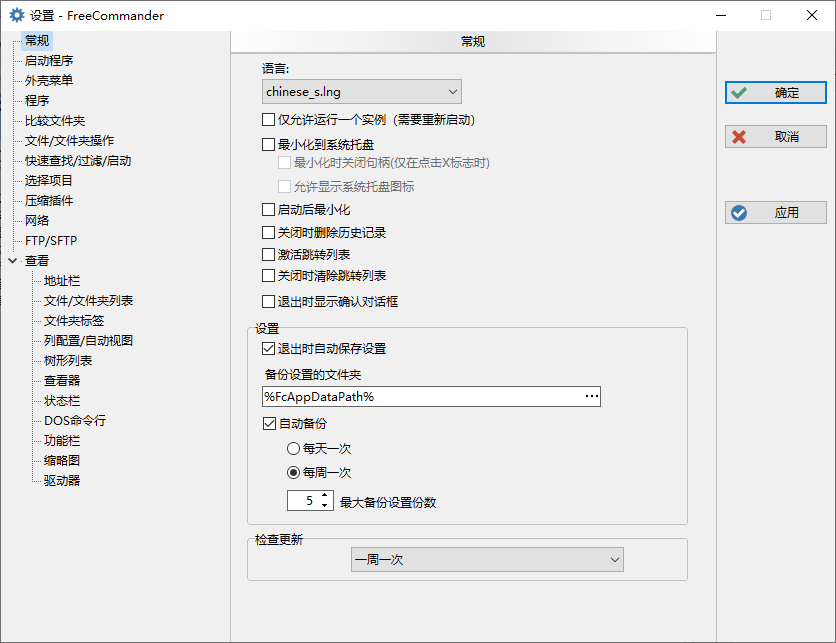The height and width of the screenshot is (643, 836).
Task: Open the language dropdown showing chinese_s.lng
Action: 361,91
